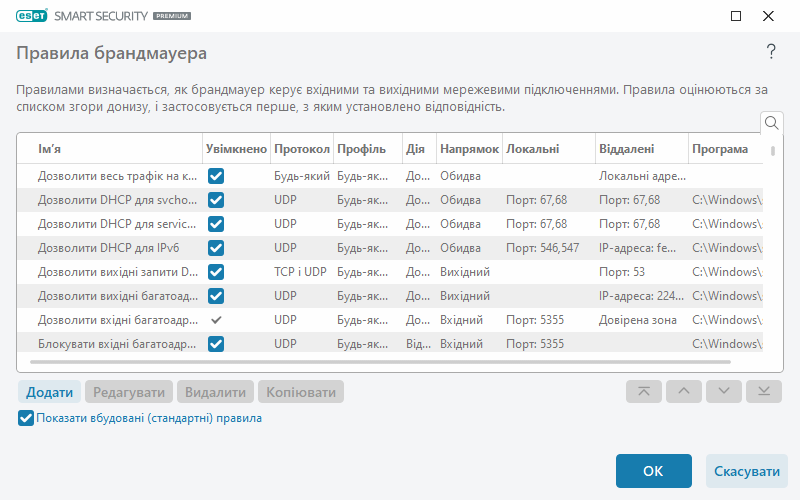Image resolution: width=800 pixels, height=500 pixels.
Task: Disable rule 'Дозволити DHCP для IPv6'
Action: 216,248
